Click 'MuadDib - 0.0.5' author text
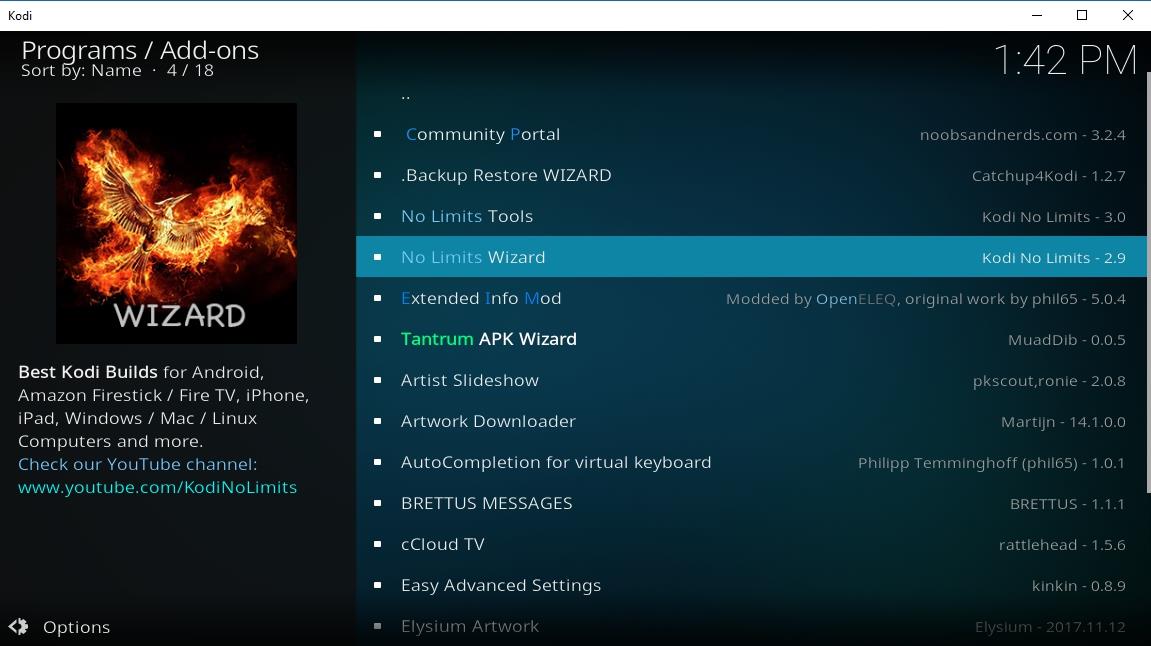The width and height of the screenshot is (1151, 646). (x=1067, y=340)
